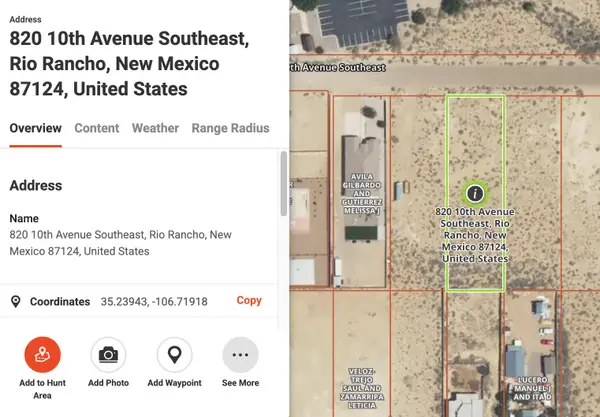Copy the coordinates with the Copy link

click(x=249, y=300)
